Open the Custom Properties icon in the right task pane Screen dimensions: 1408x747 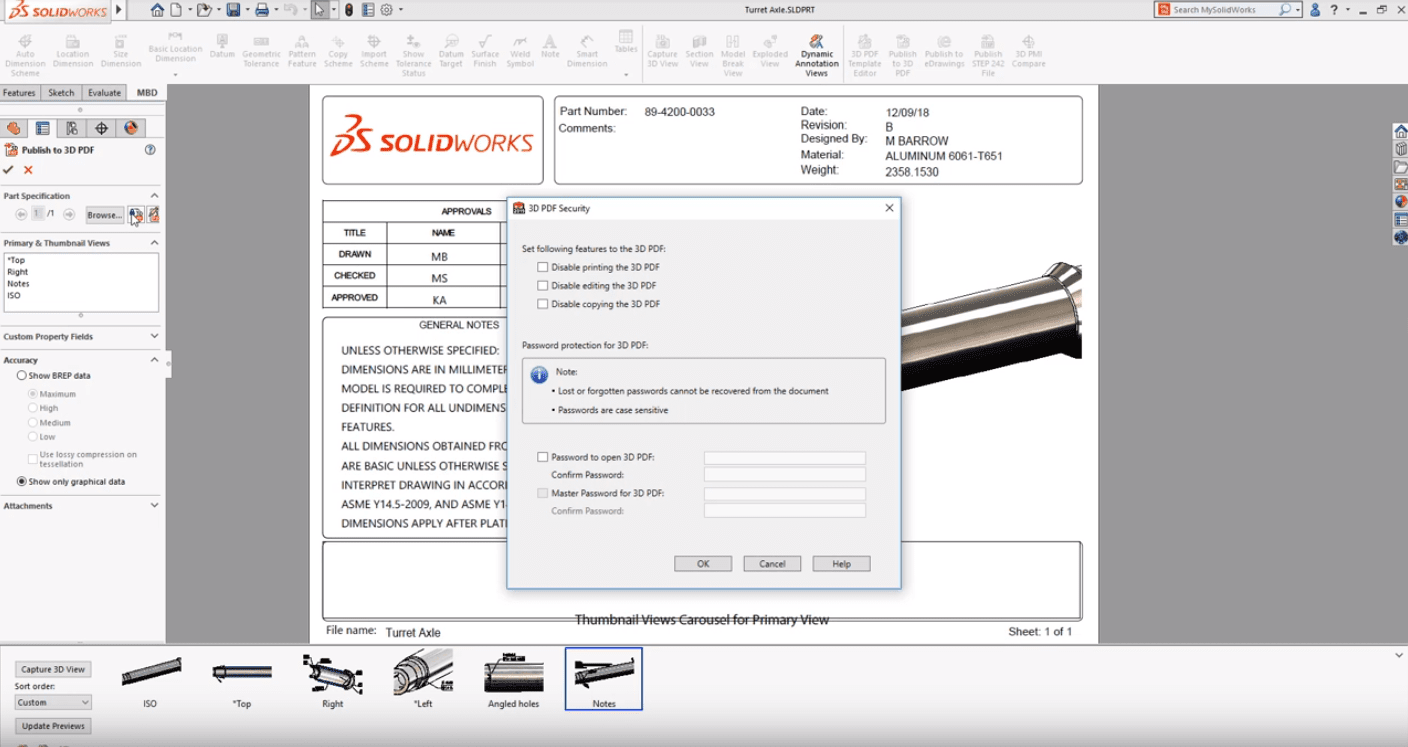coord(1400,220)
